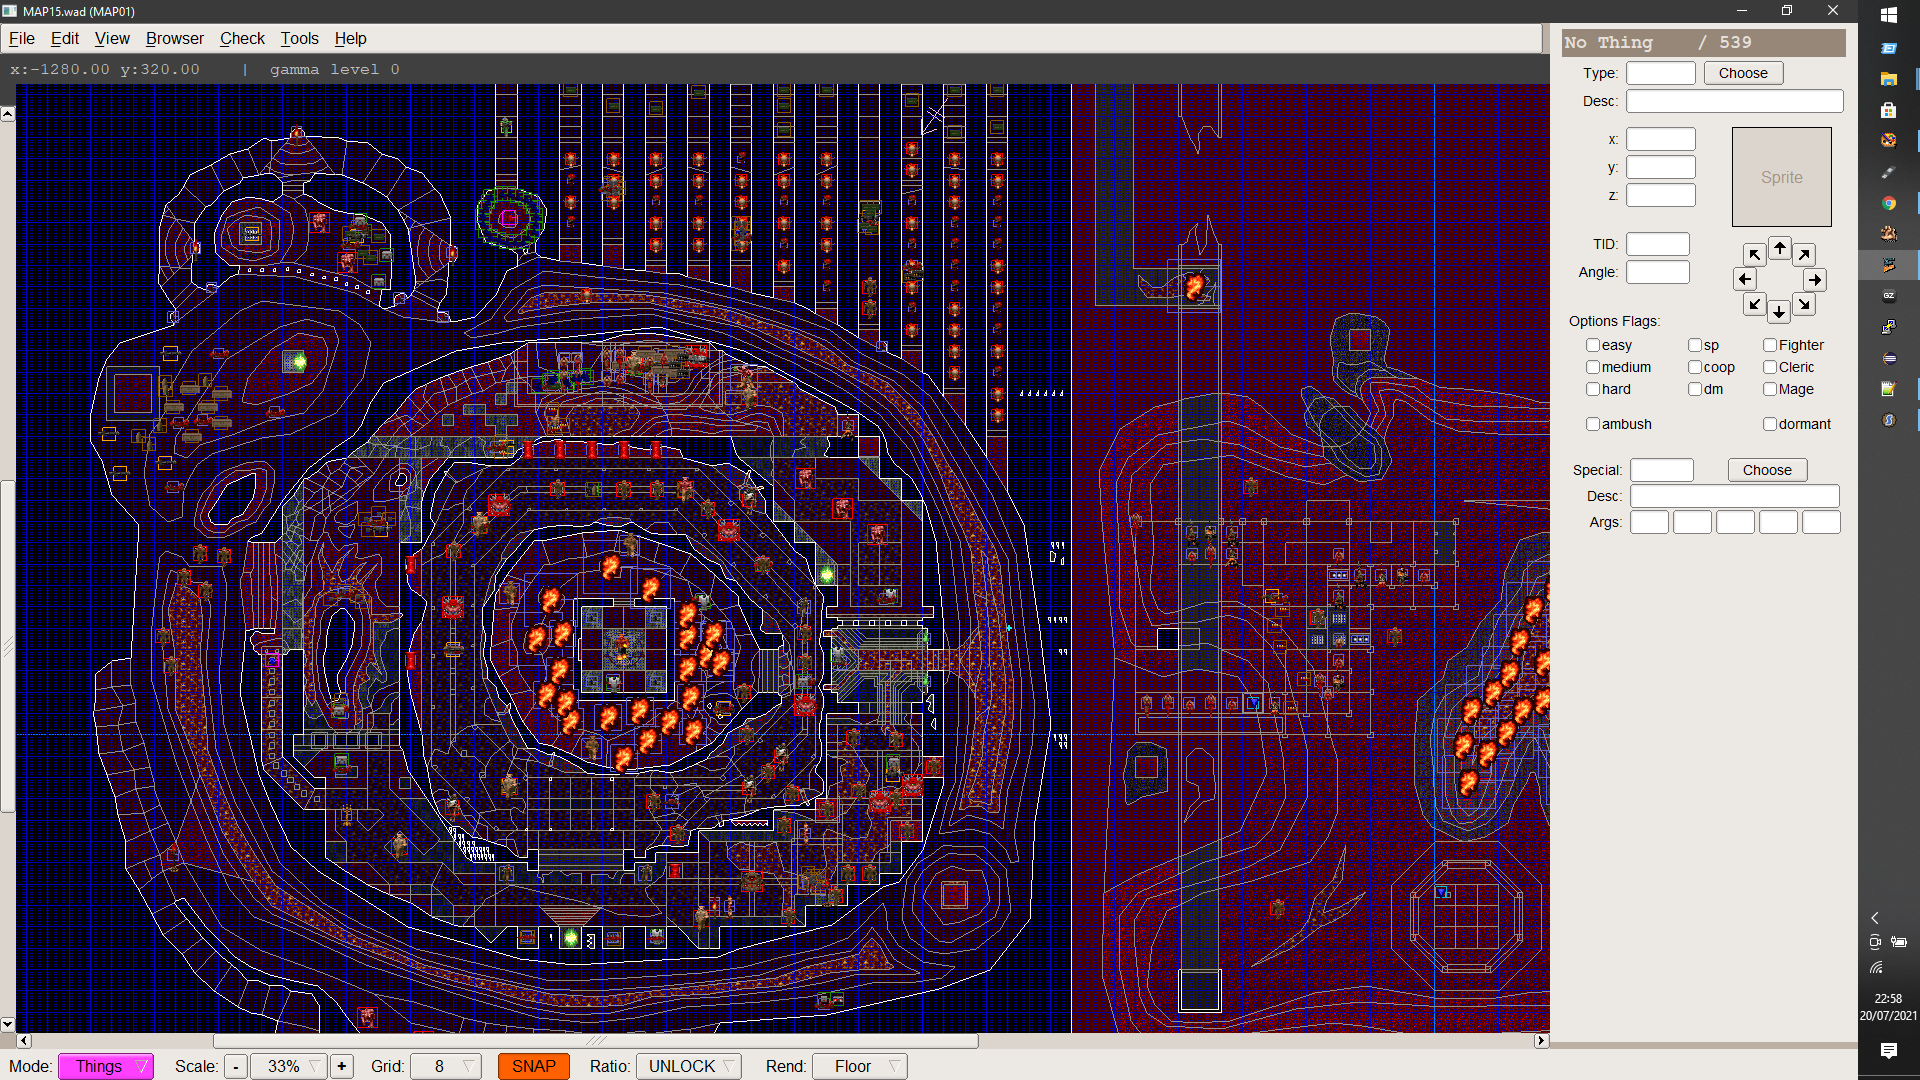1920x1080 pixels.
Task: Show hidden system tray icons chevron
Action: coord(1875,918)
